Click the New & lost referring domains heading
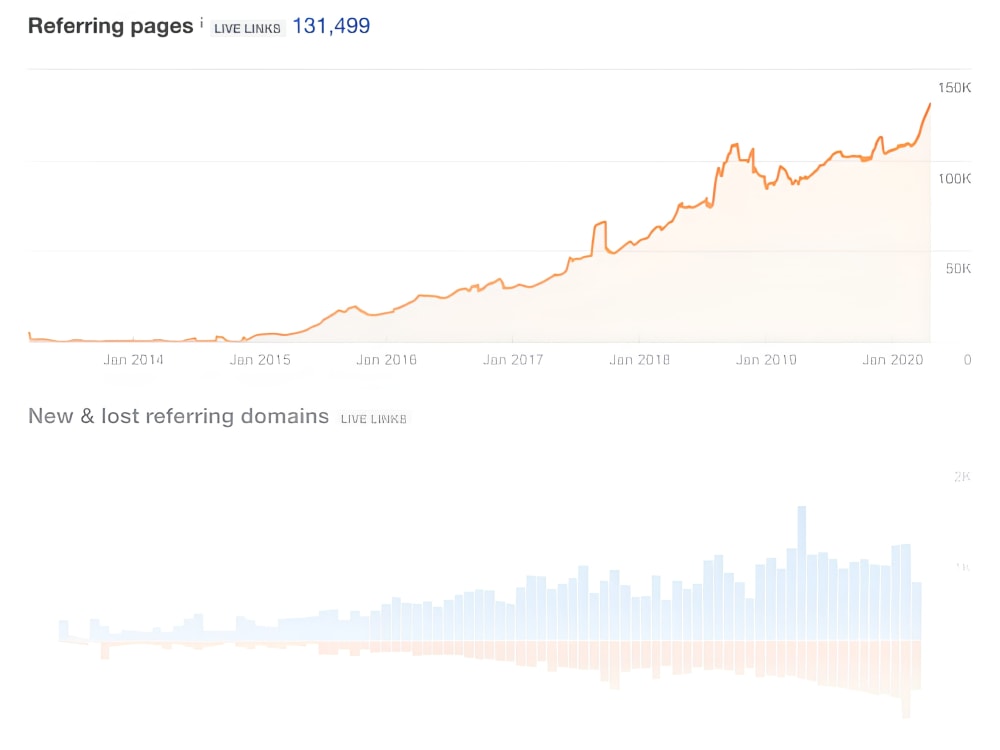 click(179, 416)
